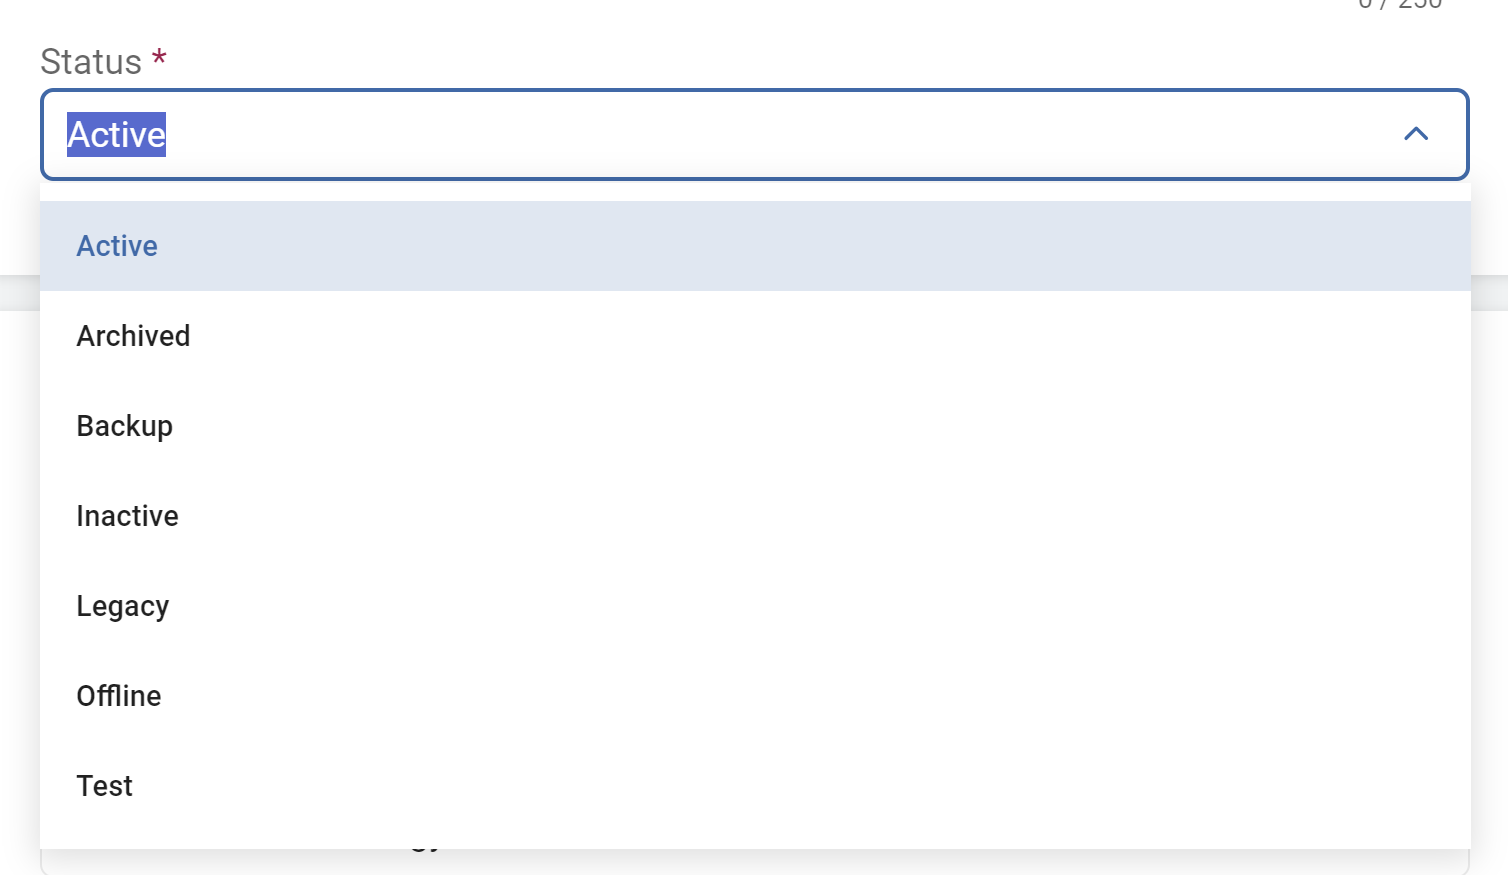Collapse the Status dropdown using the chevron

click(x=1415, y=134)
